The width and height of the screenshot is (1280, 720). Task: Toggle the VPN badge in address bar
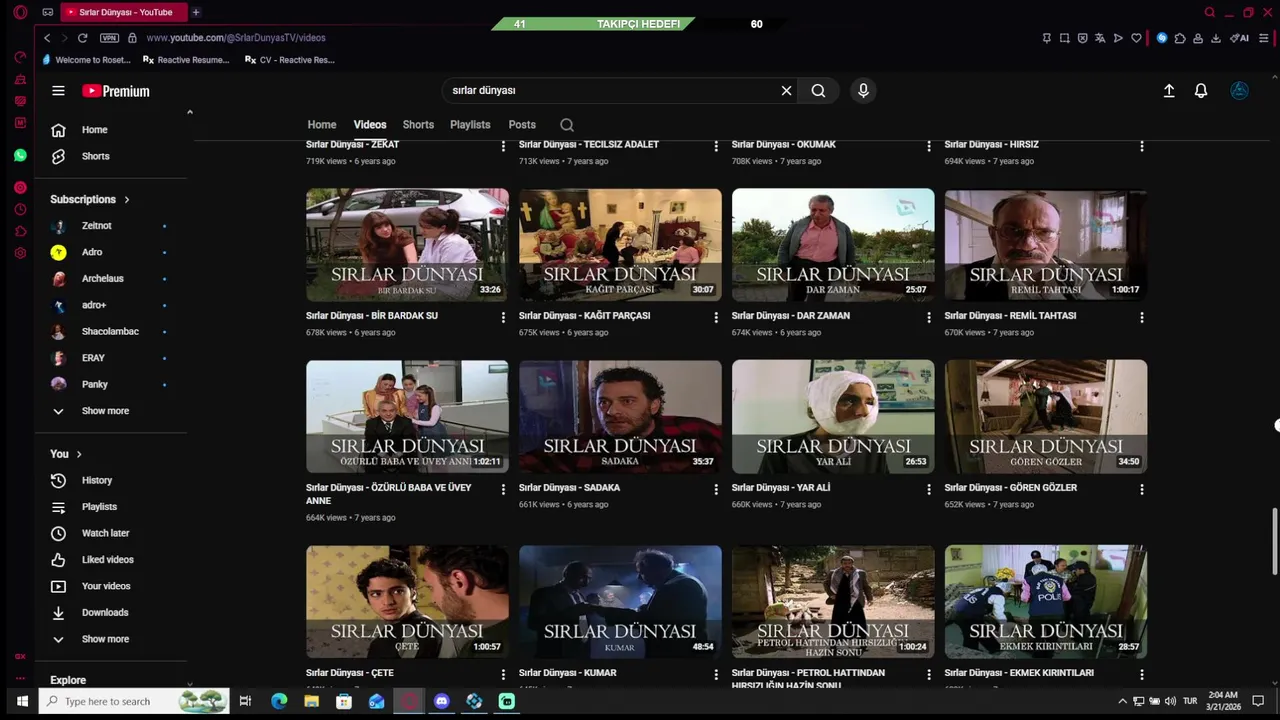110,38
